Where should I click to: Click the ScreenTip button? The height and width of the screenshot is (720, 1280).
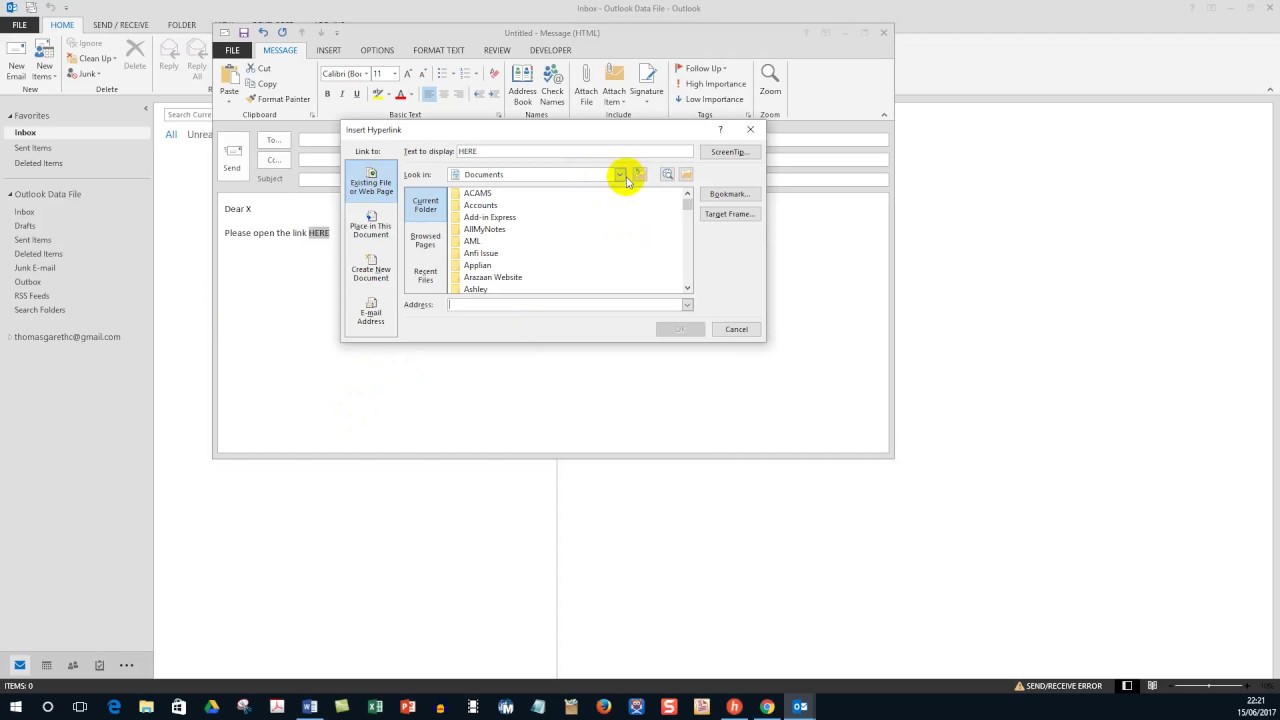(729, 152)
